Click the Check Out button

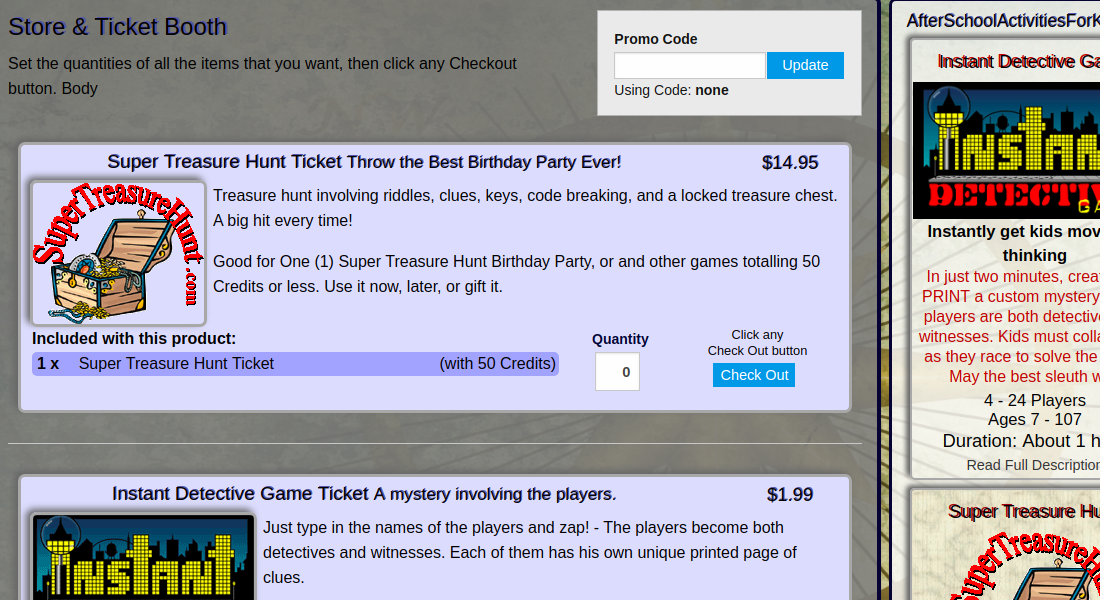click(754, 375)
